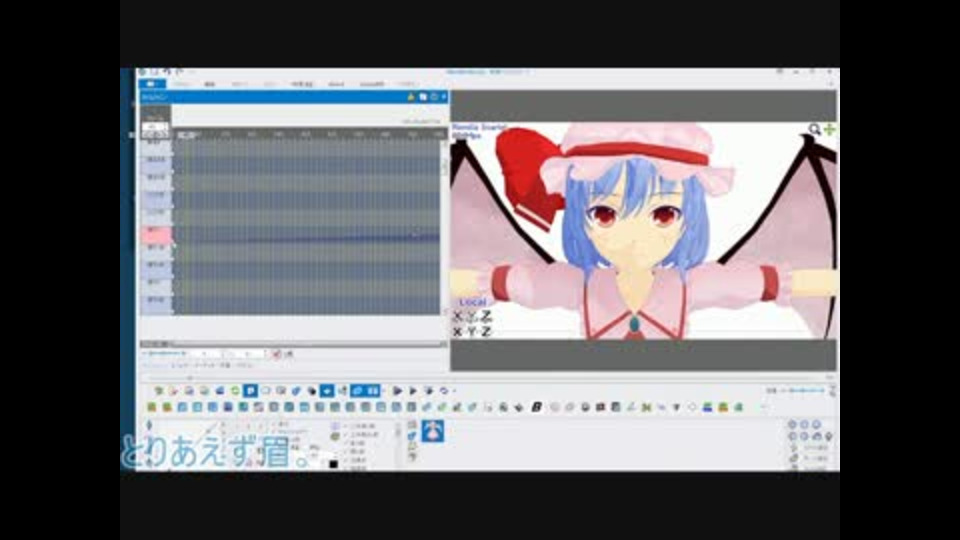The image size is (960, 540).
Task: Click the green refresh icon in toolbar
Action: (235, 391)
